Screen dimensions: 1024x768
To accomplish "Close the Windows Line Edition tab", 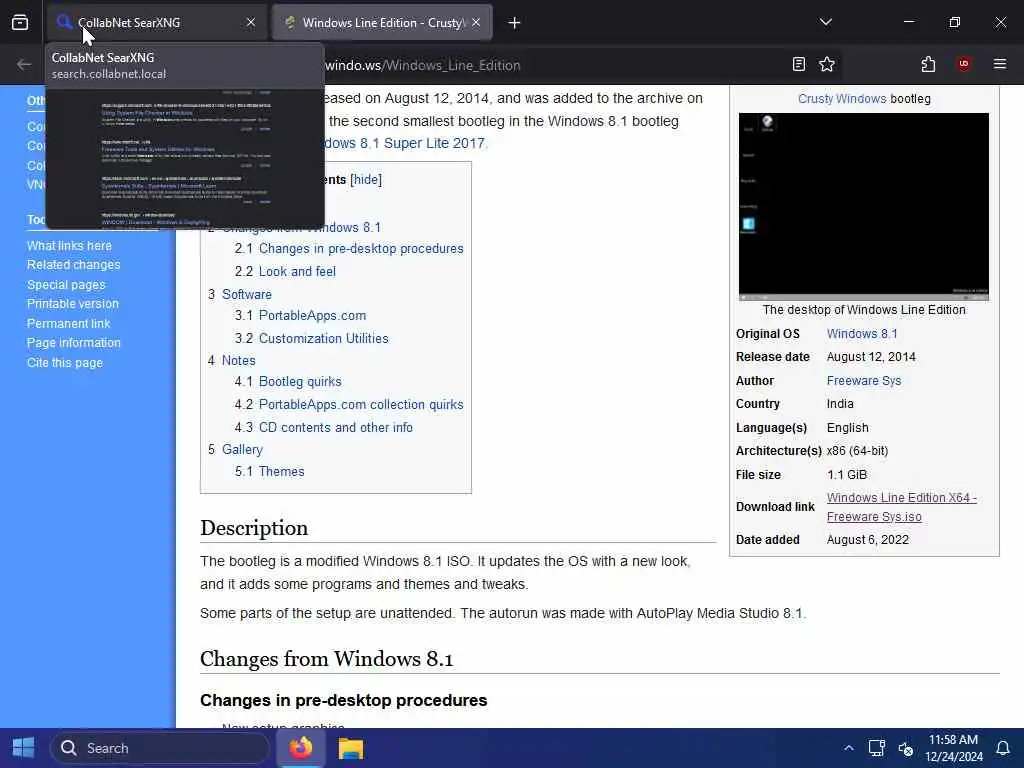I will pos(476,23).
